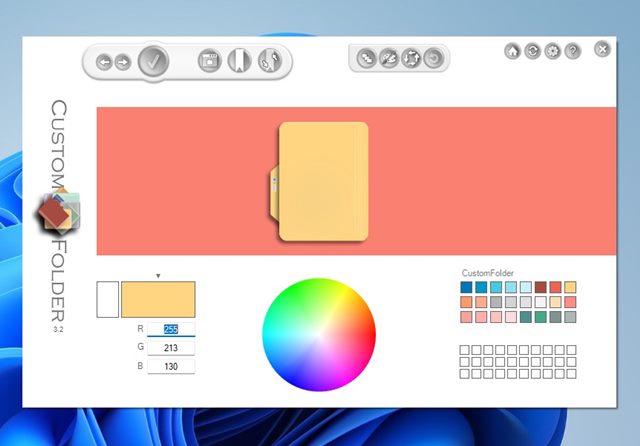640x446 pixels.
Task: Choose the light gray swatch ending third row
Action: 570,317
